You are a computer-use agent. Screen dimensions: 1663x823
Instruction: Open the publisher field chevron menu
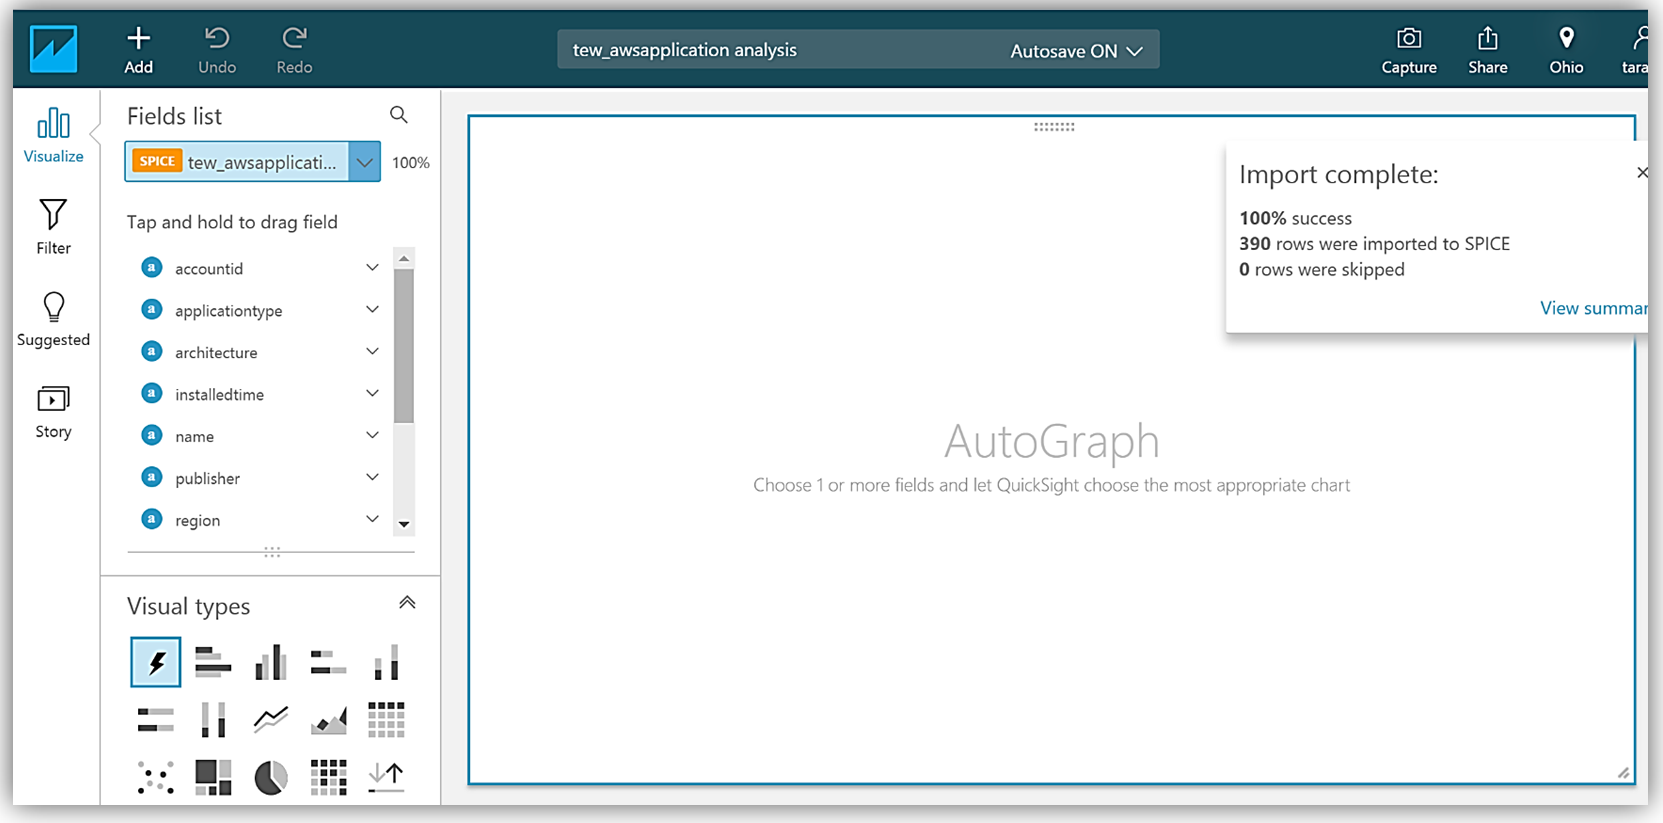(x=372, y=478)
